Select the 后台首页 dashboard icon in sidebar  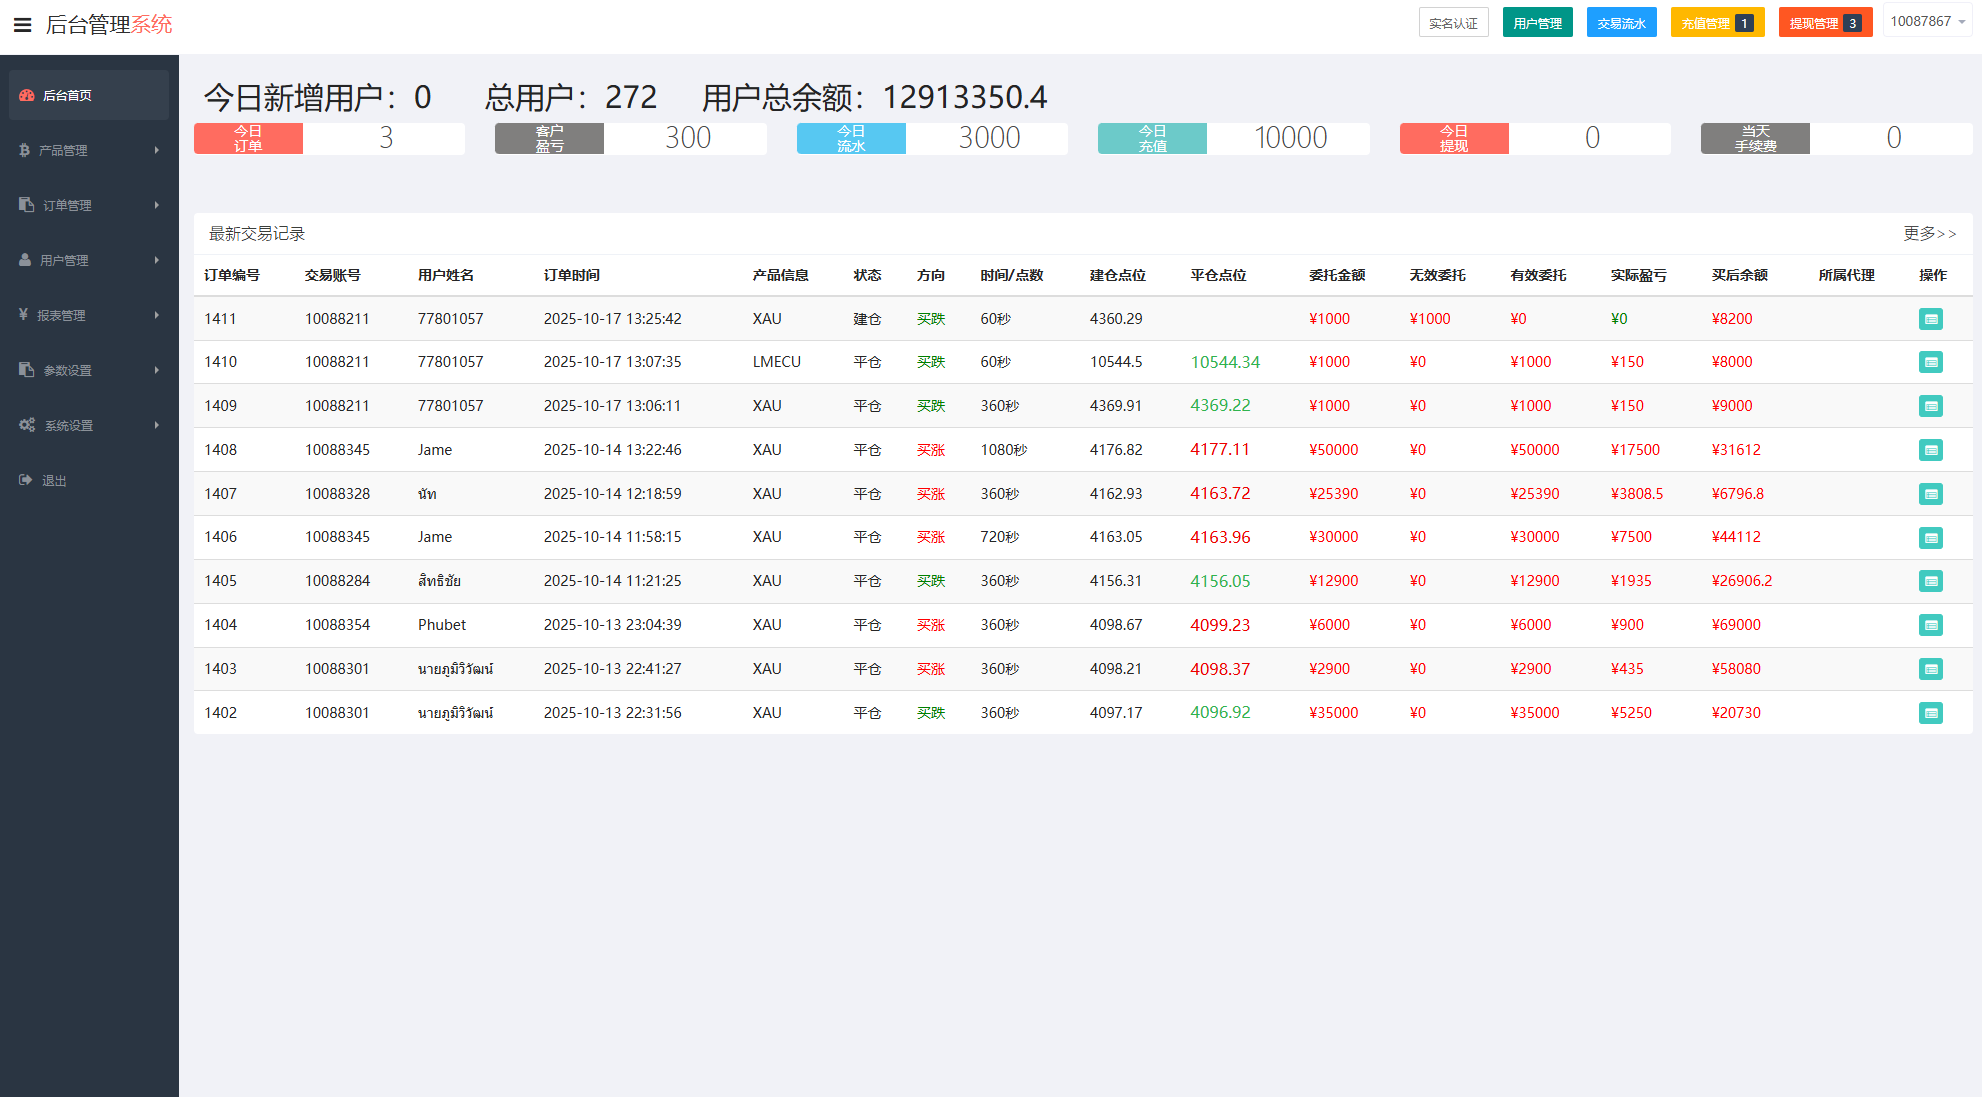point(26,94)
